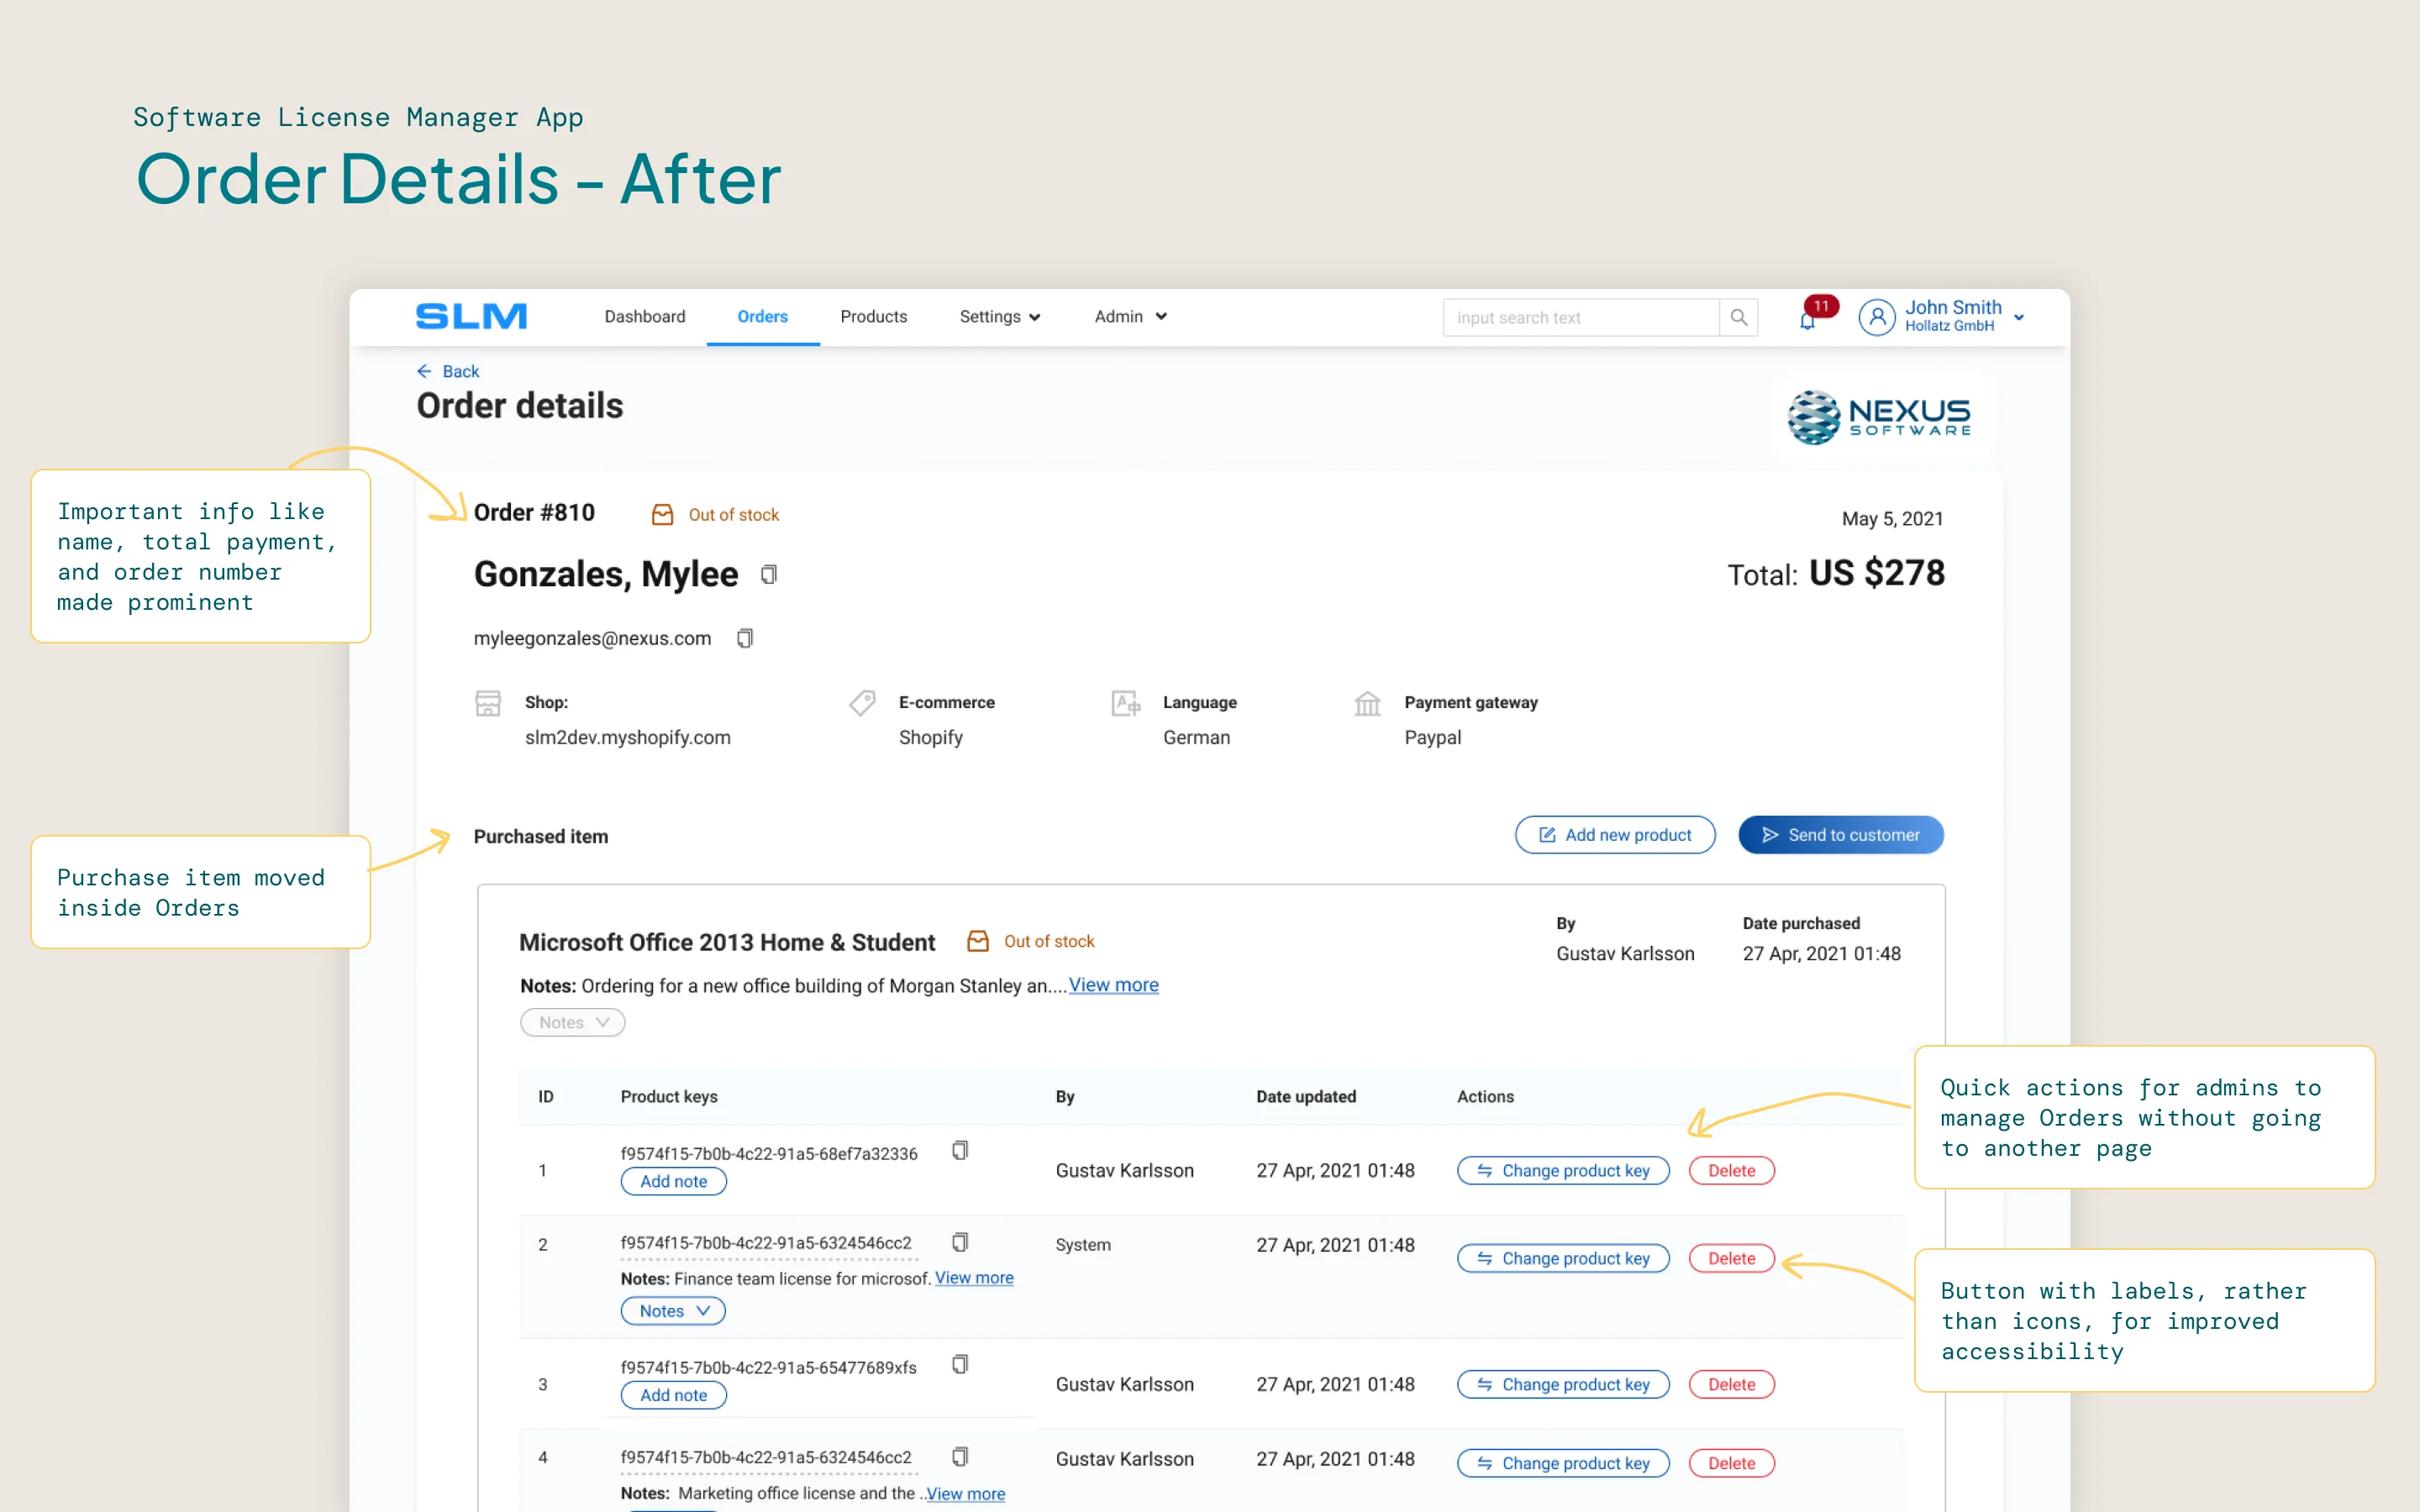Image resolution: width=2420 pixels, height=1512 pixels.
Task: Delete product key row 1
Action: (1732, 1171)
